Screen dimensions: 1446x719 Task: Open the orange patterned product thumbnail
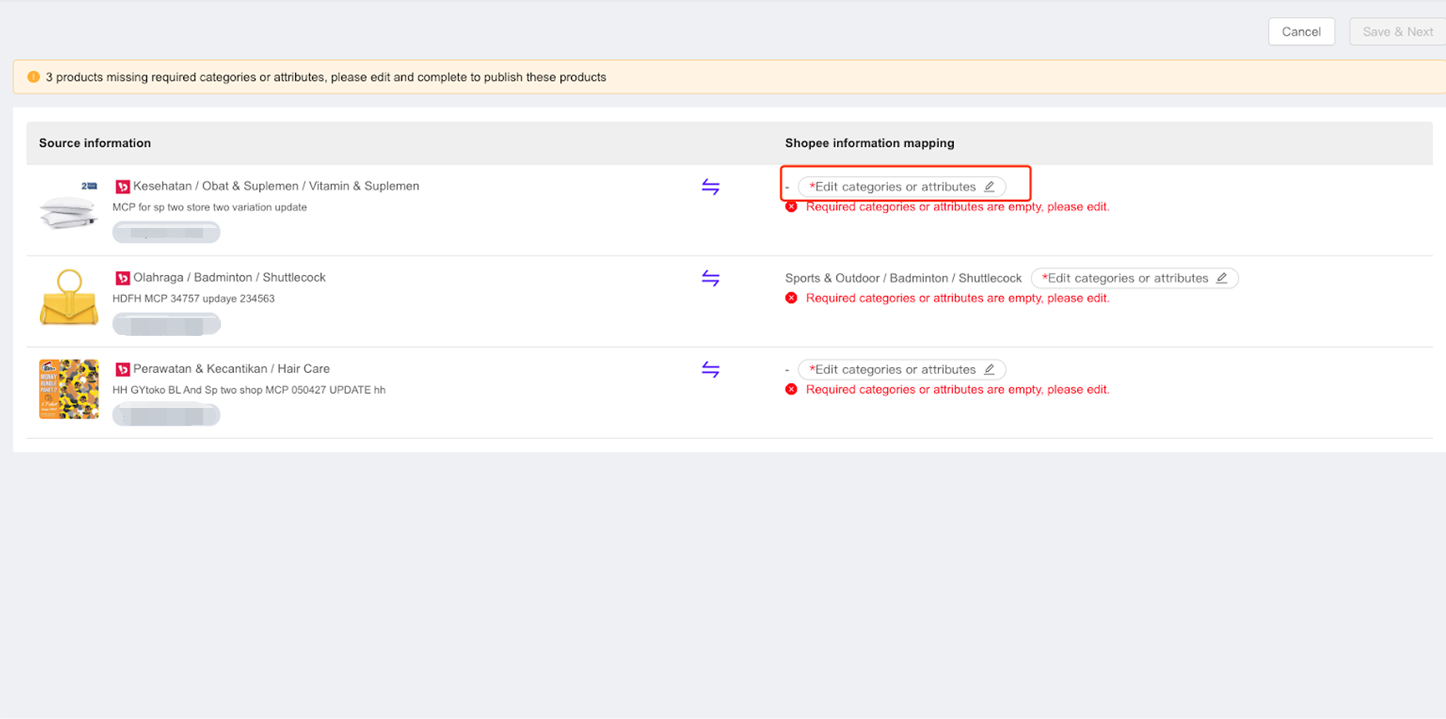pyautogui.click(x=69, y=389)
